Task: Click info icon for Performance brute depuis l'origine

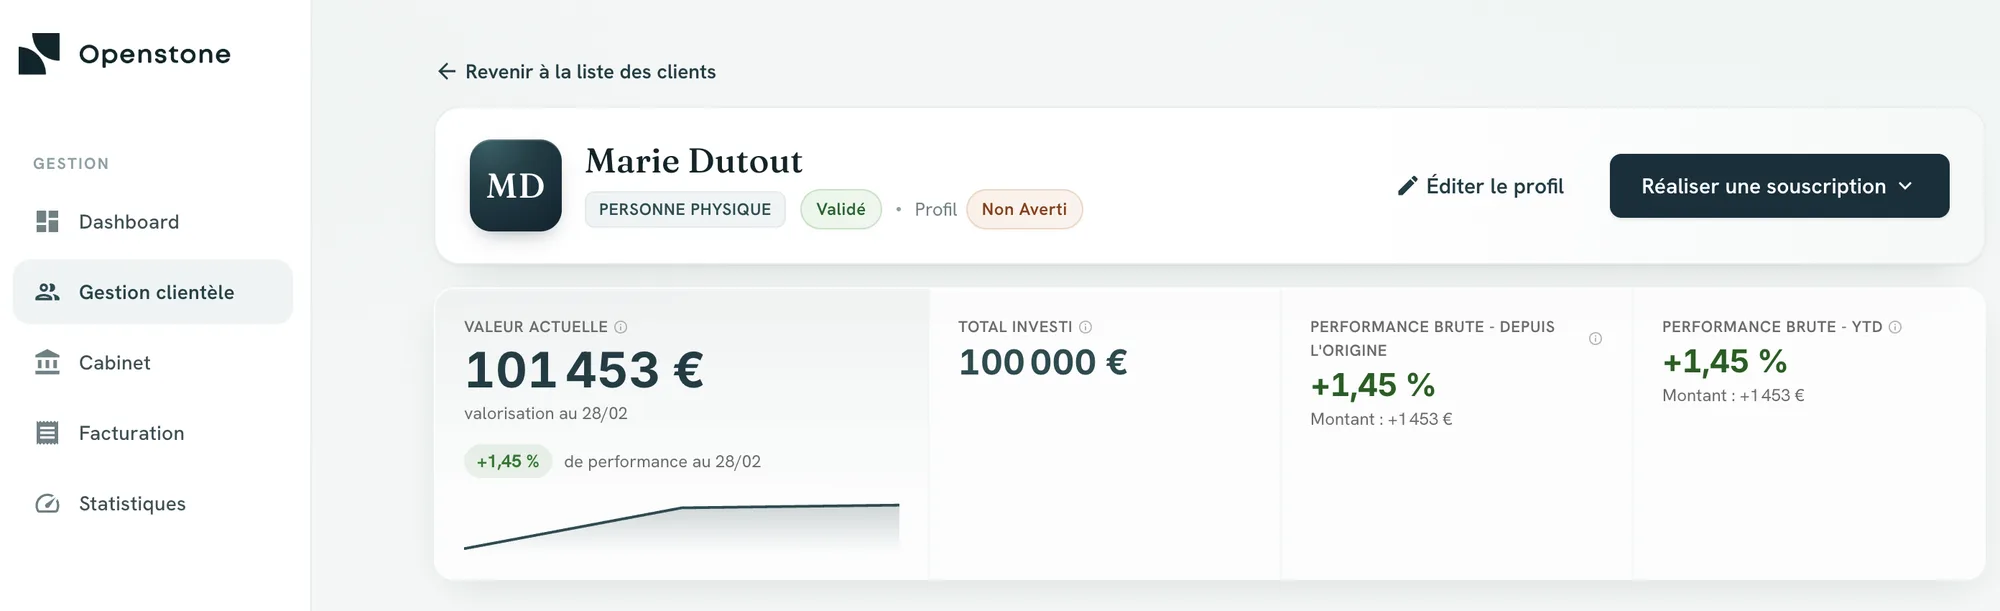Action: click(x=1595, y=339)
